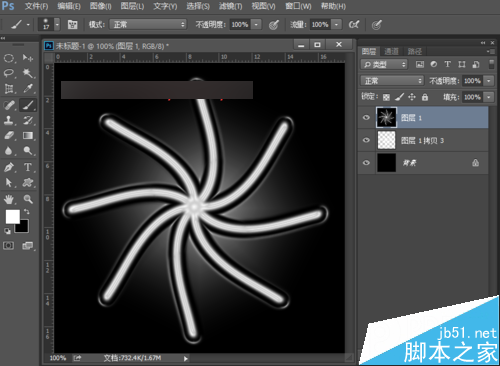Image resolution: width=500 pixels, height=366 pixels.
Task: Hide the 图层 1 layer visibility eye
Action: click(x=366, y=117)
